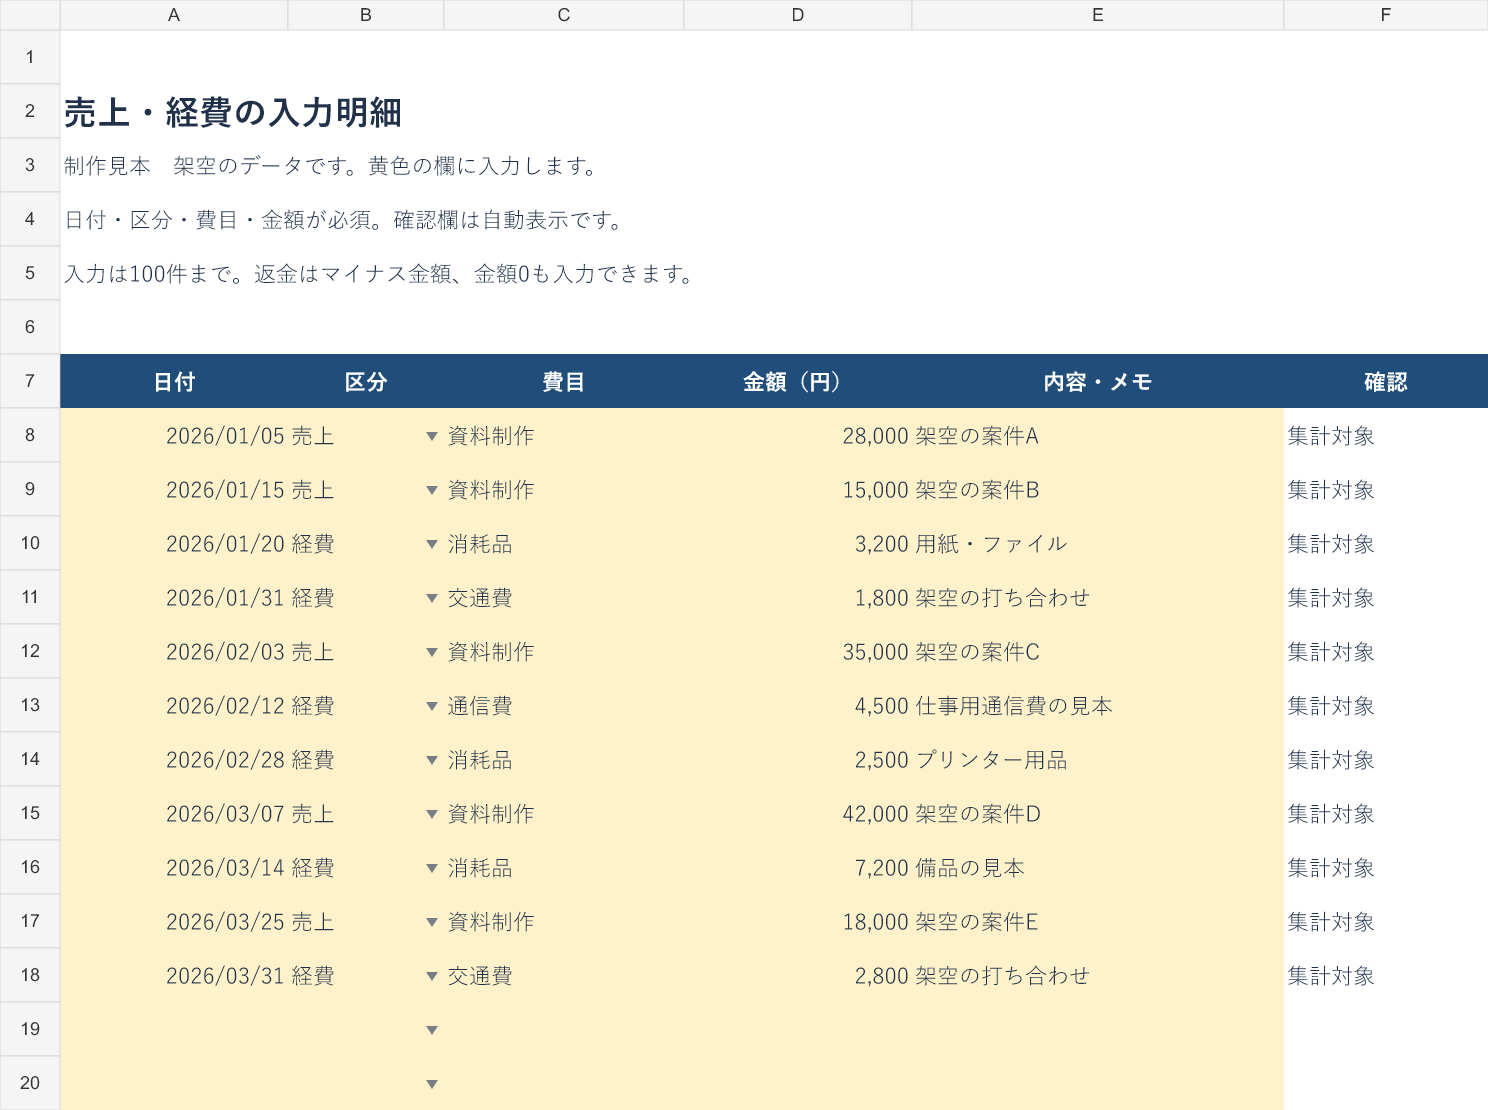Open the 区分 dropdown in the 2026/02/03 row
This screenshot has height=1110, width=1488.
[x=432, y=652]
